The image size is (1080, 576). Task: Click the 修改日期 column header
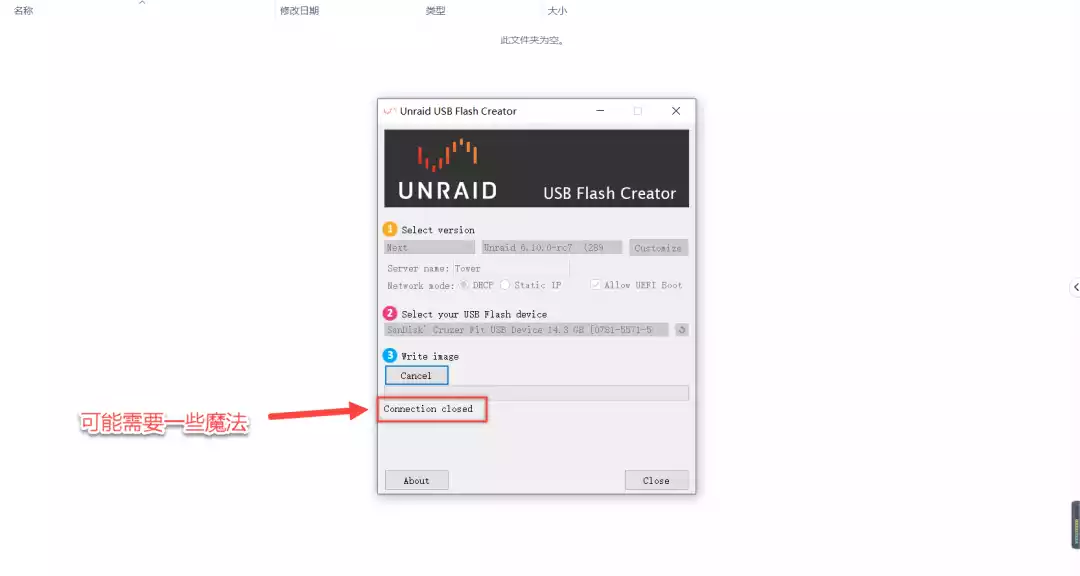(x=299, y=10)
